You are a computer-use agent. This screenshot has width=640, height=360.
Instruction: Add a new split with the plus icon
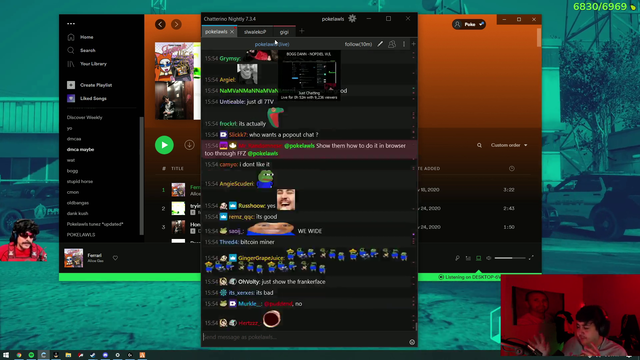click(x=413, y=44)
